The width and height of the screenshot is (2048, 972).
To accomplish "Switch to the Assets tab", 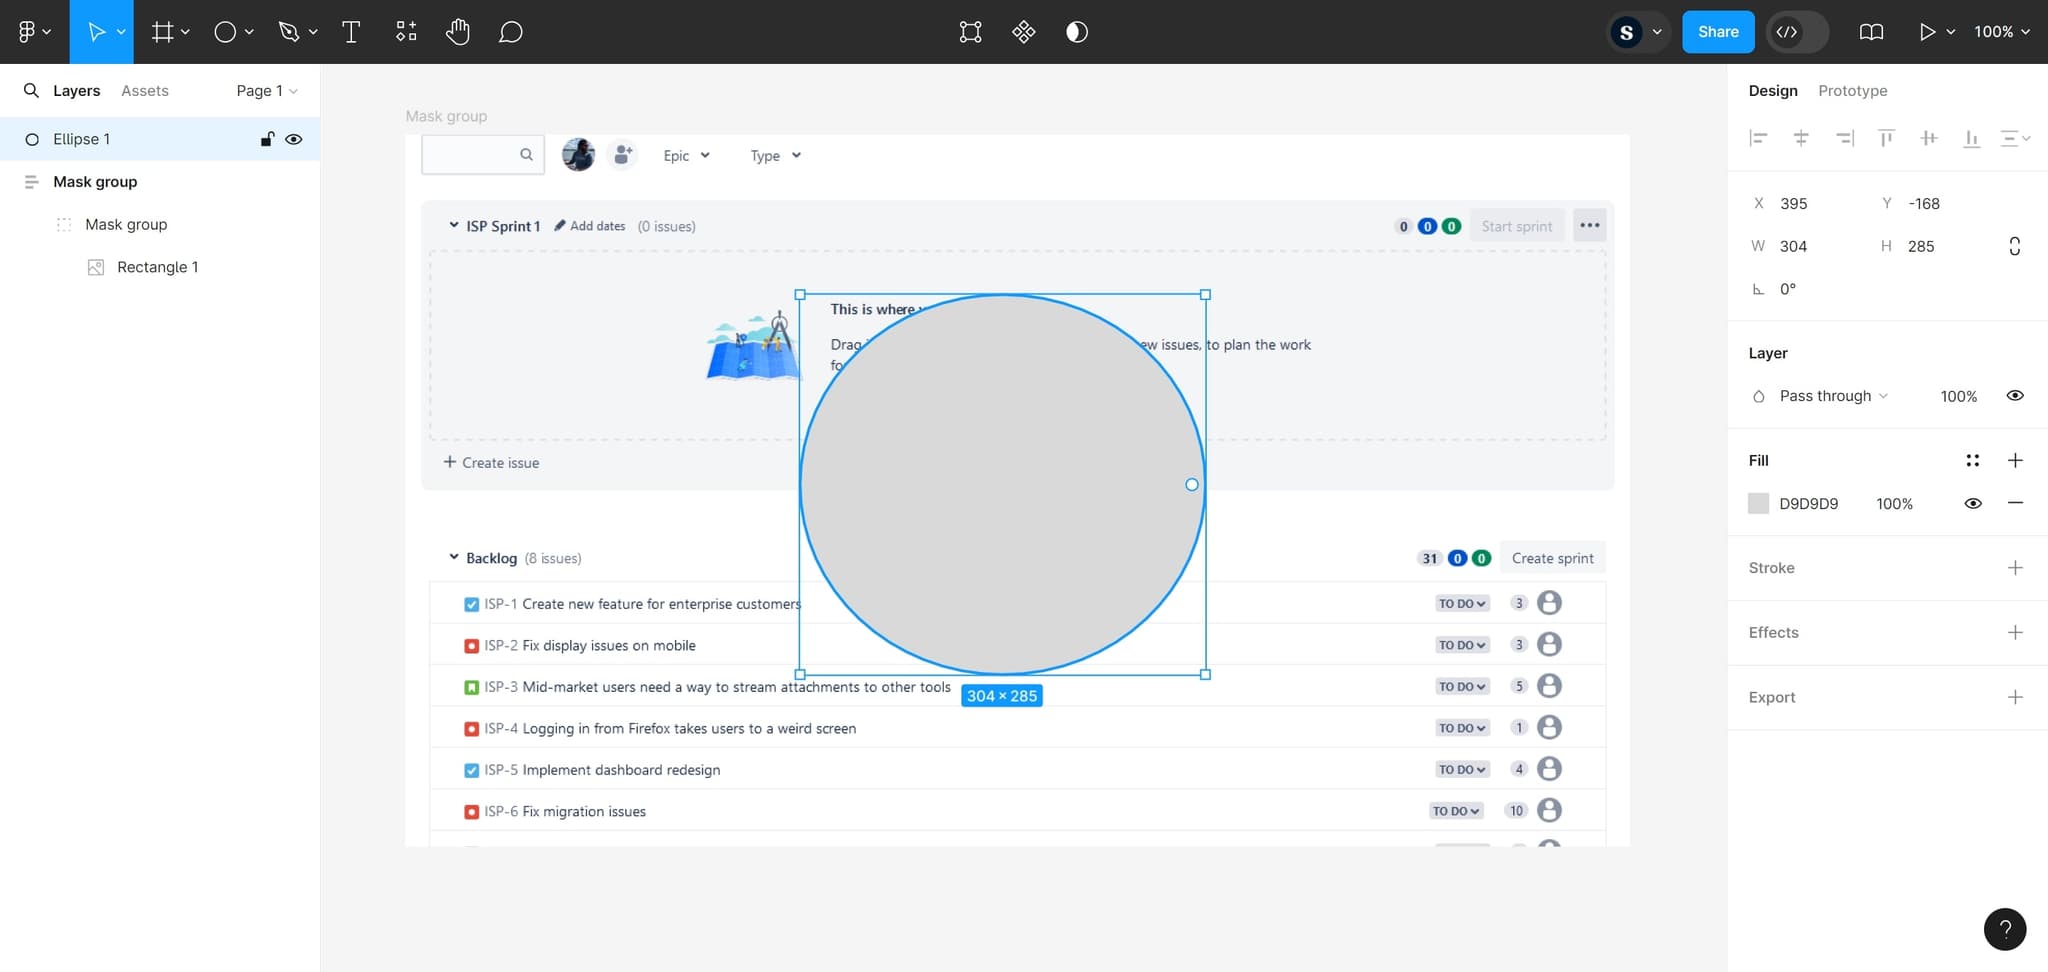I will point(145,91).
